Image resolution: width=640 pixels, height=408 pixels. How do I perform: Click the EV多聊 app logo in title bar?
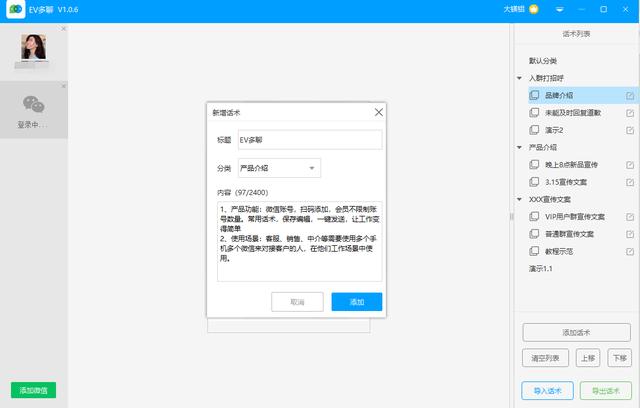(x=16, y=9)
